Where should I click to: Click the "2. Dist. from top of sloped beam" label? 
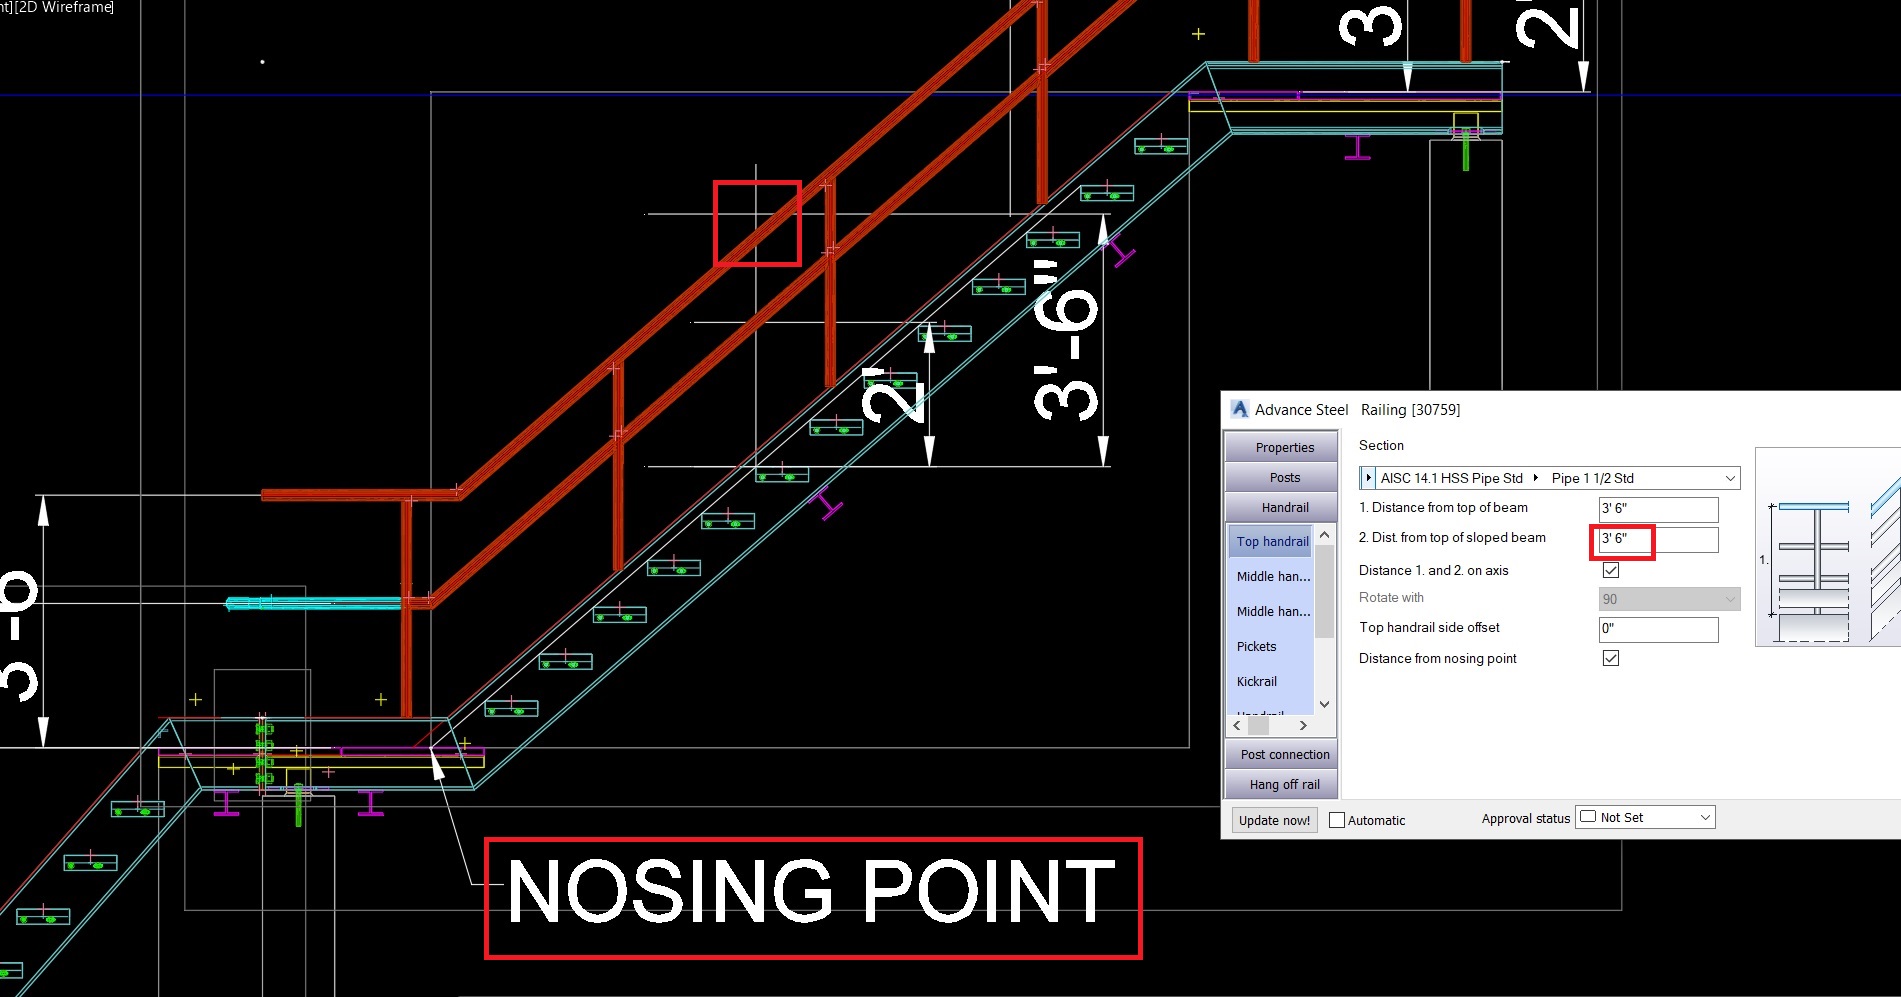[x=1452, y=537]
